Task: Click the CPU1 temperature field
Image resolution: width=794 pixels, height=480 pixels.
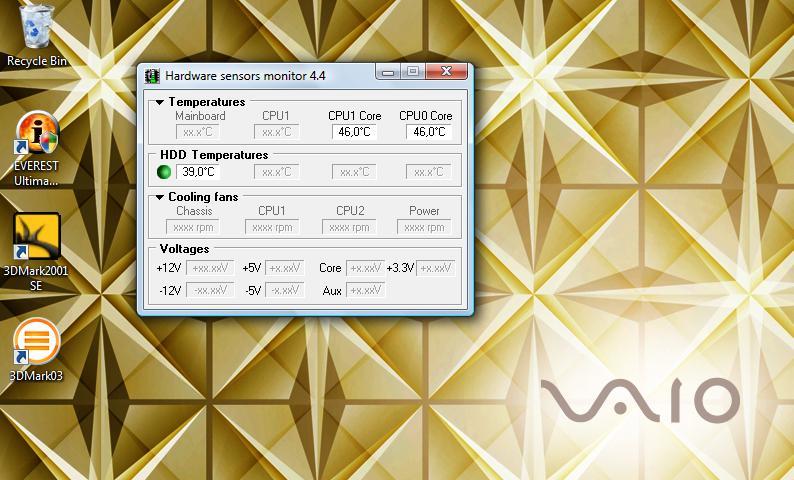Action: click(276, 132)
